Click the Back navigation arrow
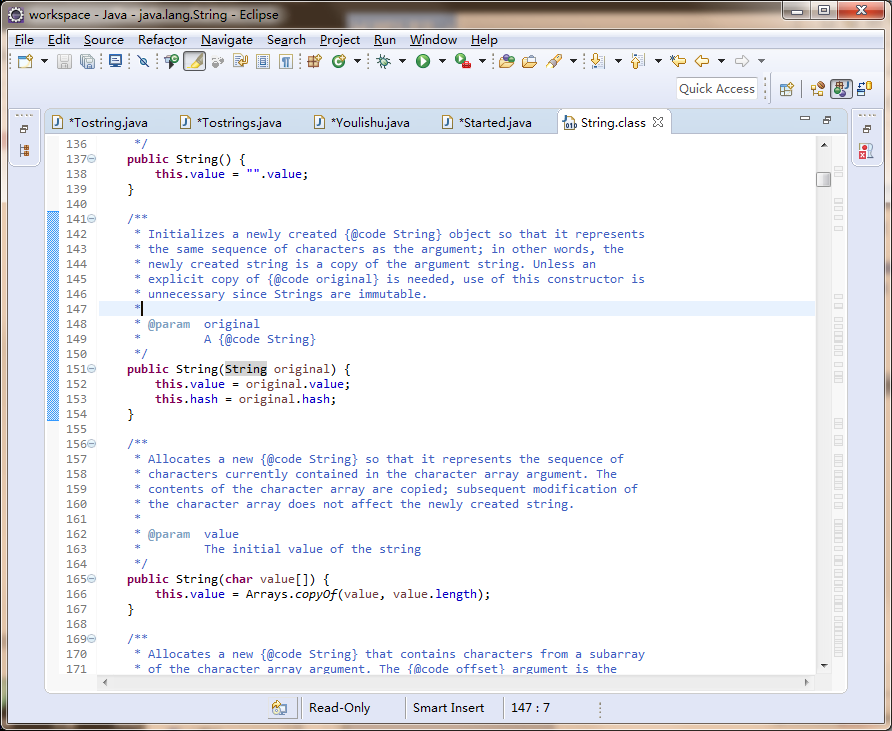Image resolution: width=892 pixels, height=731 pixels. (702, 61)
